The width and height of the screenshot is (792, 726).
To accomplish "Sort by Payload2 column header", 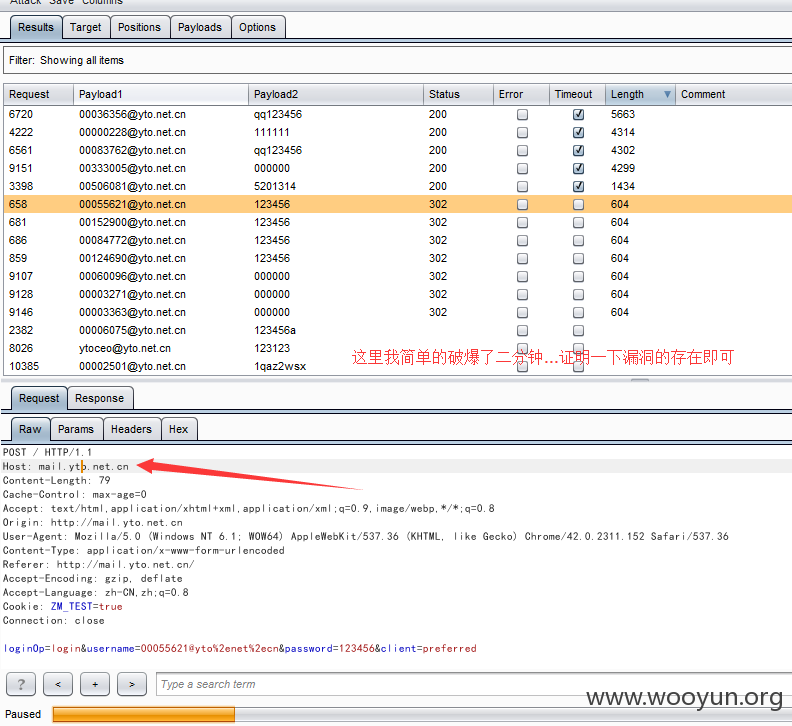I will (x=335, y=94).
